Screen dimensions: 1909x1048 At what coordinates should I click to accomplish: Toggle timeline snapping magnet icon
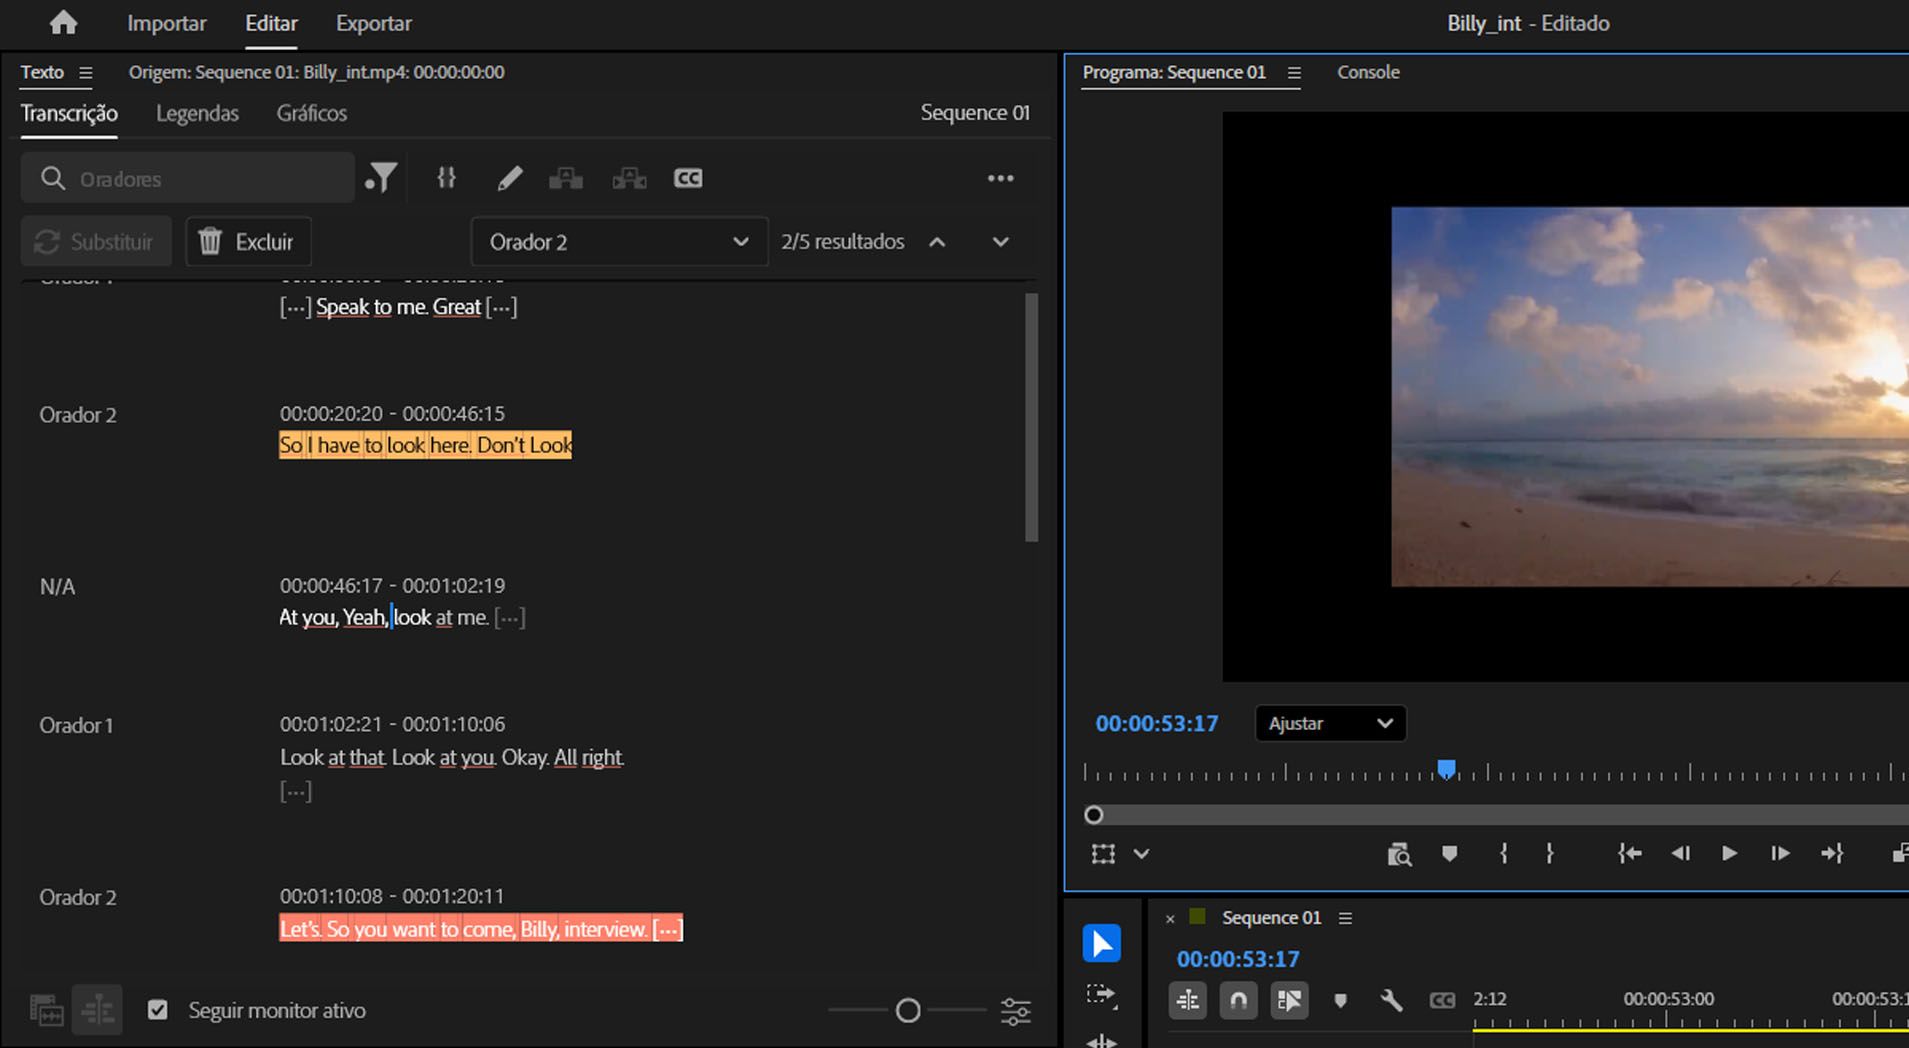point(1238,1000)
